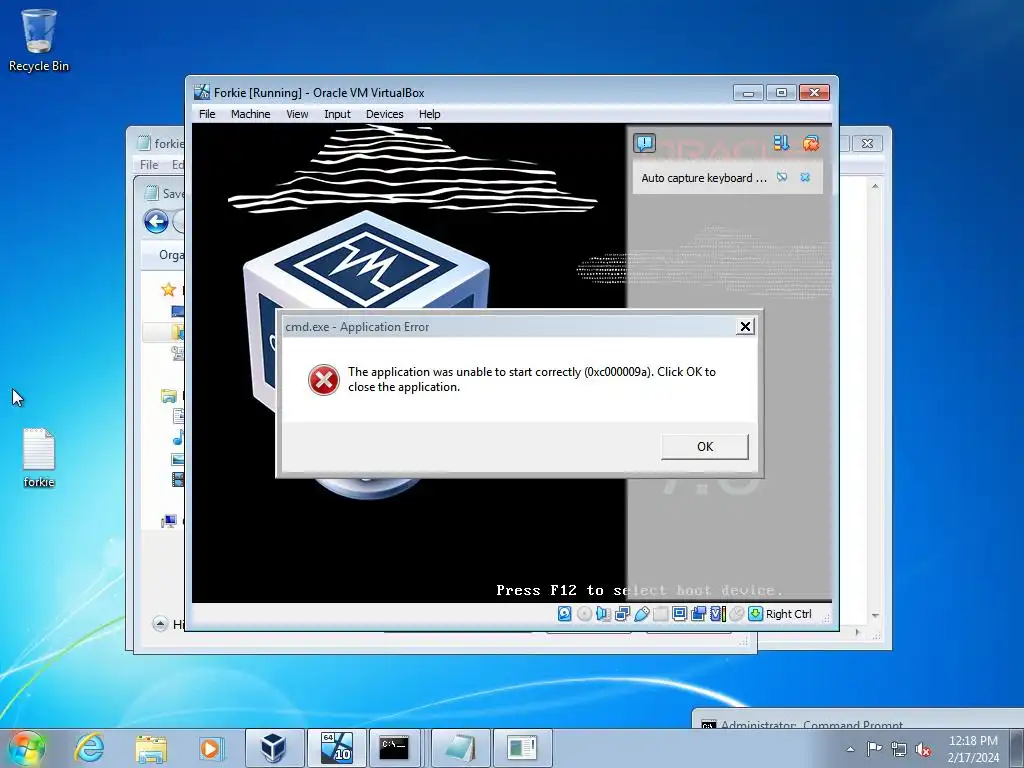Open Windows Explorer from the taskbar
The image size is (1024, 768).
151,748
